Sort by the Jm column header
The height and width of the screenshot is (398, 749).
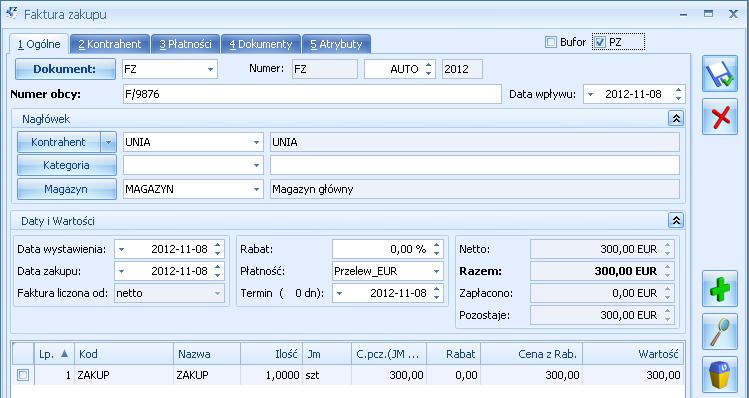tap(327, 354)
